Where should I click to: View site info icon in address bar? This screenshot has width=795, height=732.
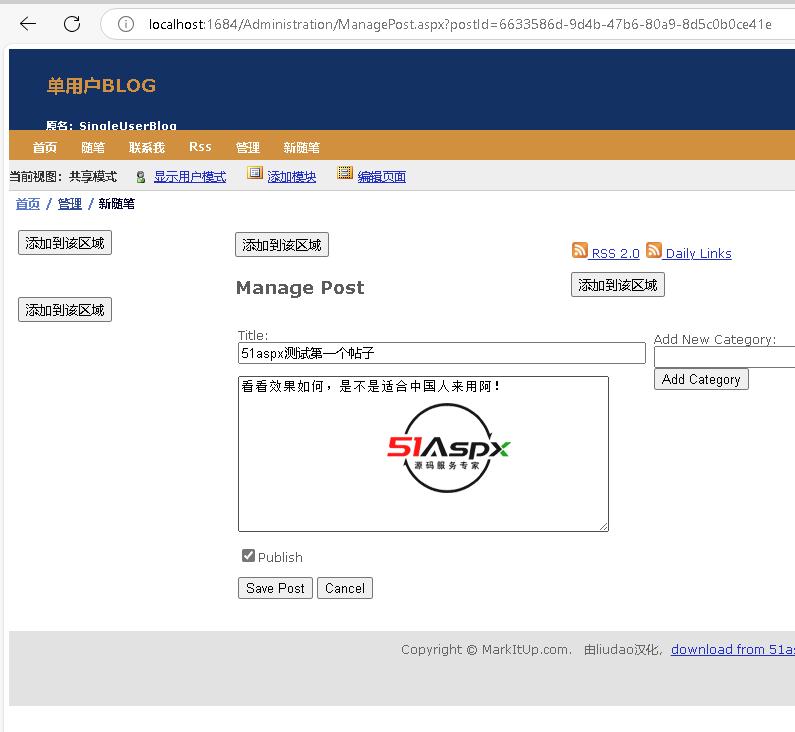point(126,24)
